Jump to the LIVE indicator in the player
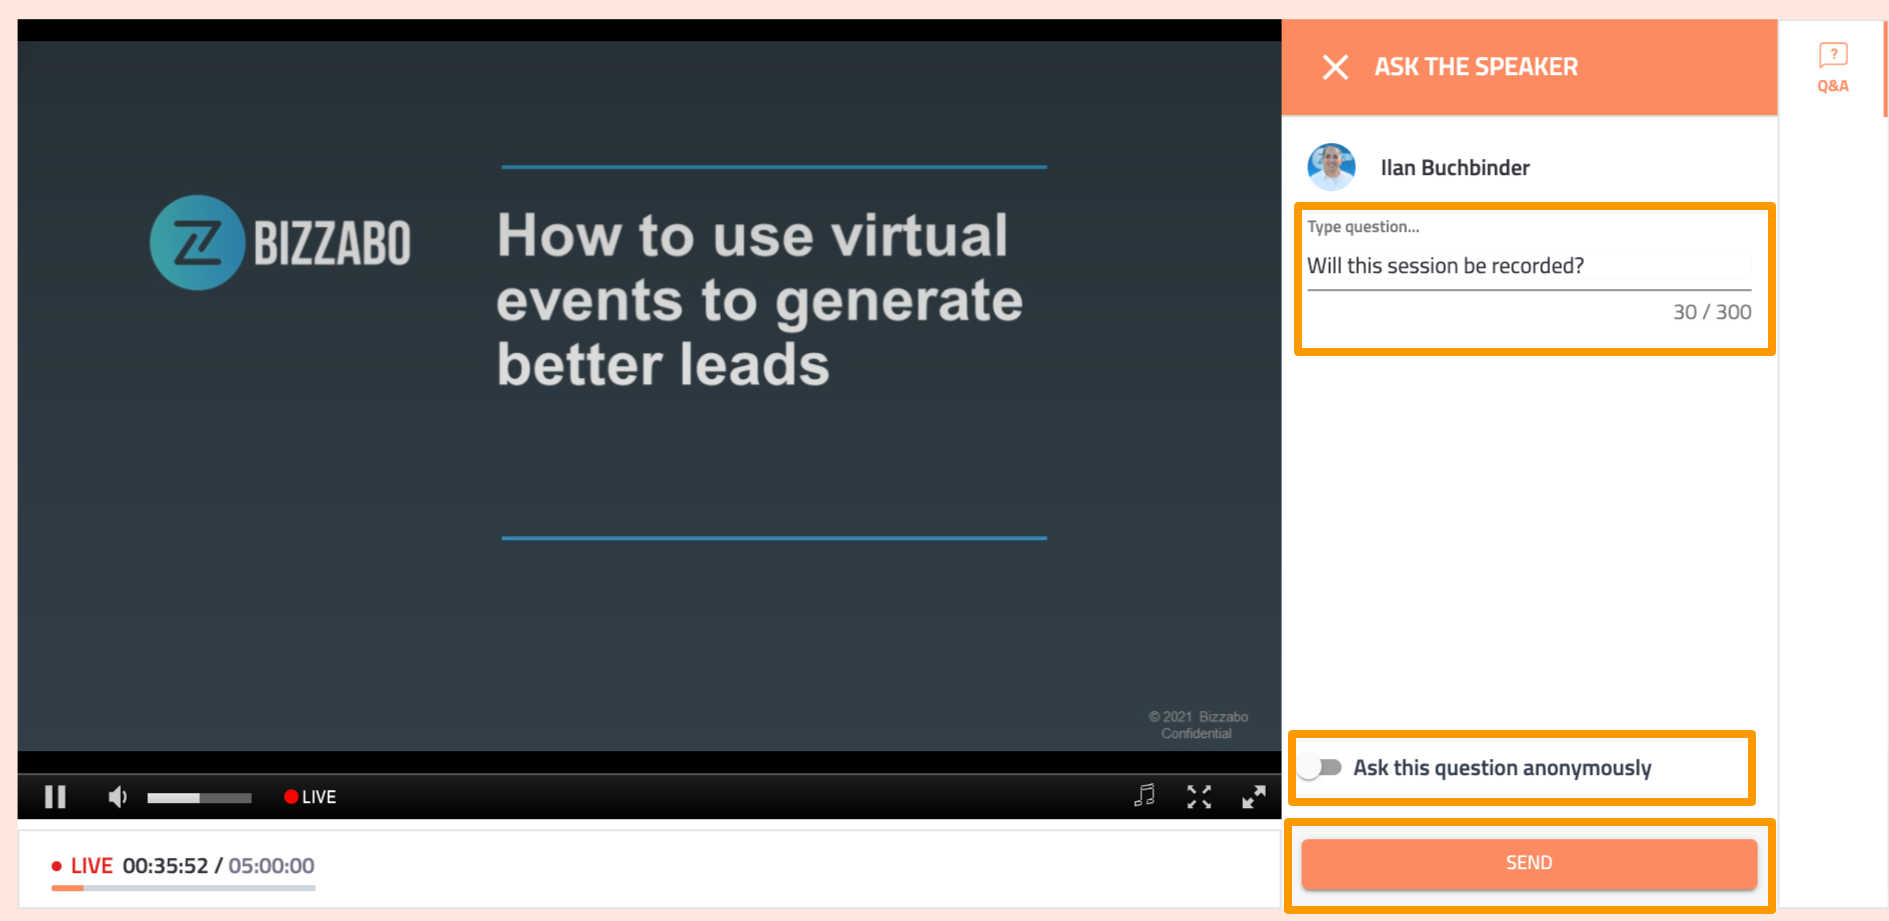The height and width of the screenshot is (921, 1889). (310, 797)
